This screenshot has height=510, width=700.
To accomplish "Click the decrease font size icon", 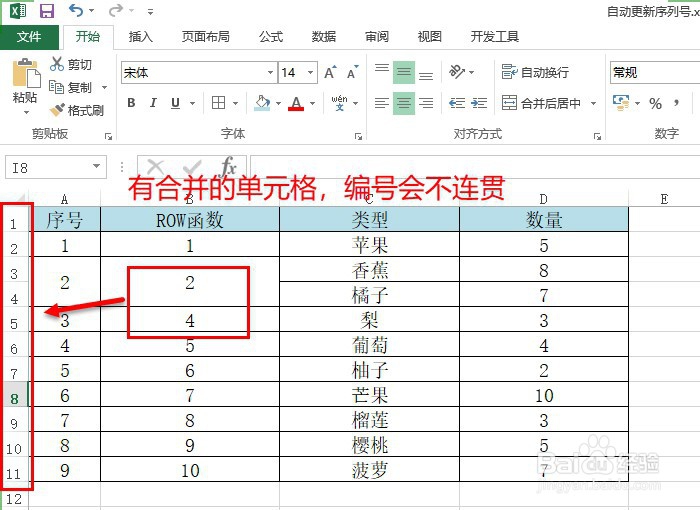I will 353,72.
